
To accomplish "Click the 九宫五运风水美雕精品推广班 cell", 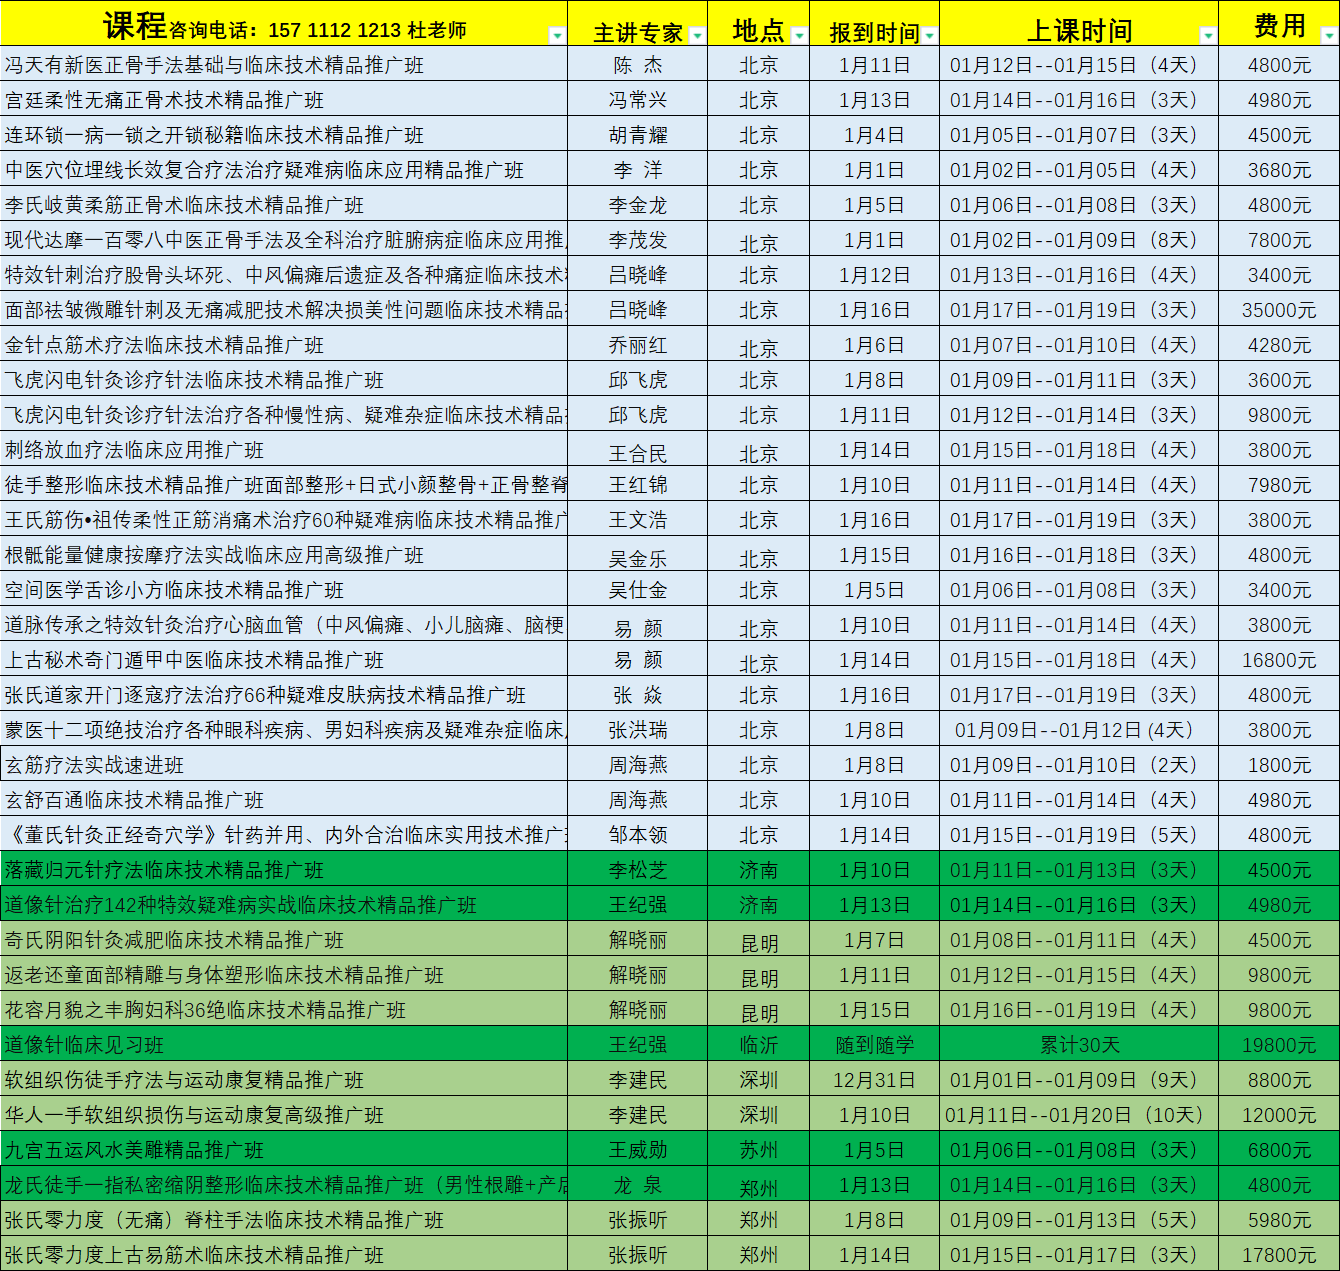I will point(135,1150).
